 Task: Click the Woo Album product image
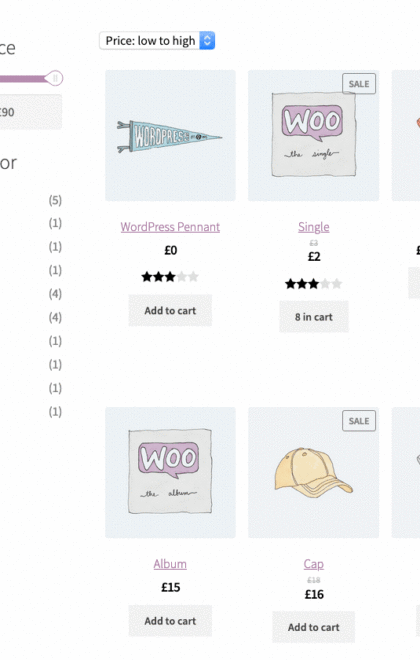[170, 472]
